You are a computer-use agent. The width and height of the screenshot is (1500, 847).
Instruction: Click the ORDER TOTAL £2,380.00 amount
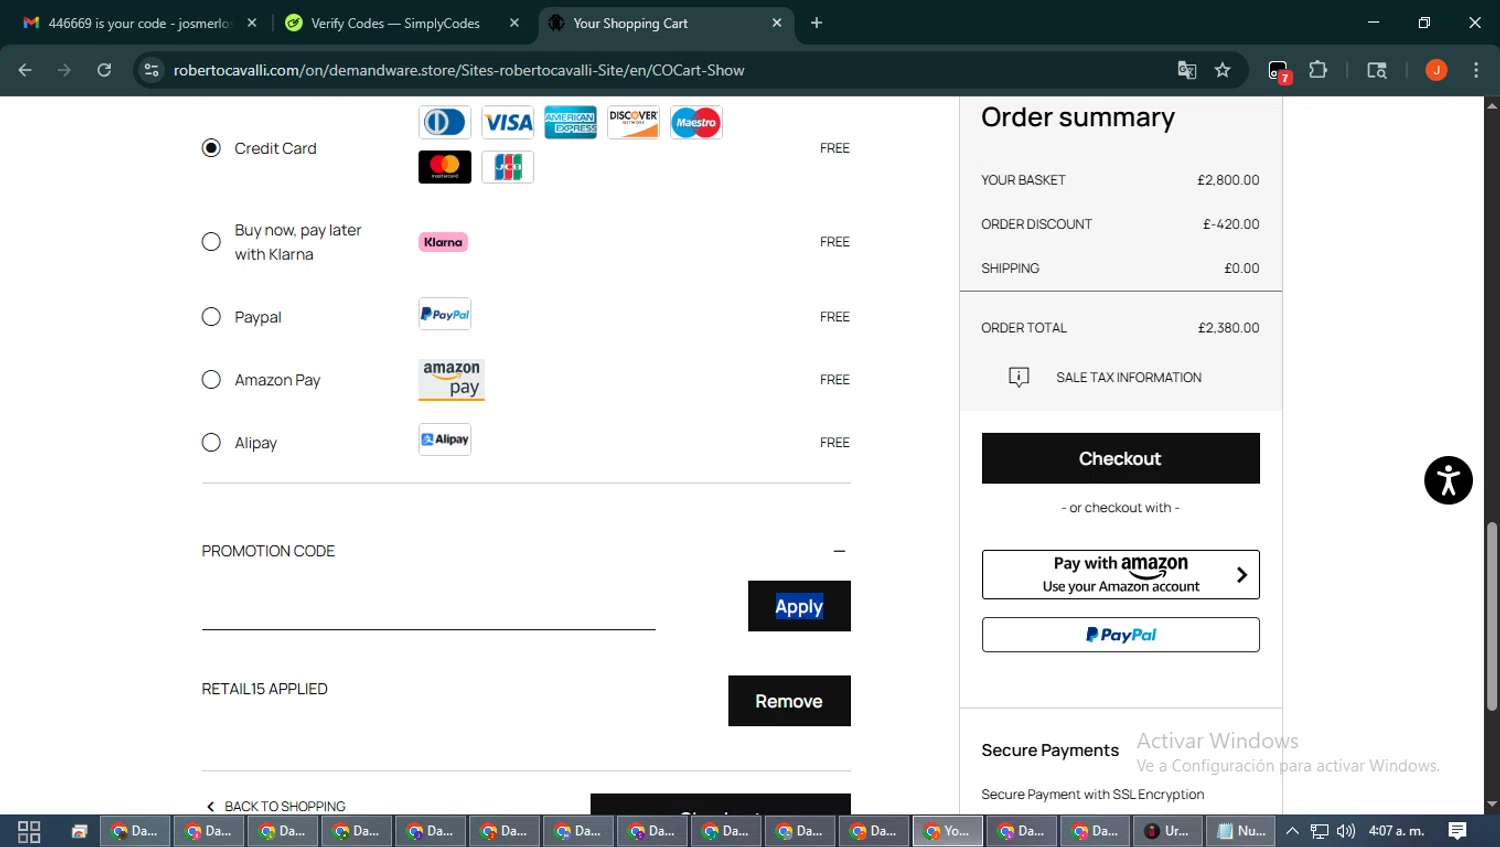coord(1228,328)
